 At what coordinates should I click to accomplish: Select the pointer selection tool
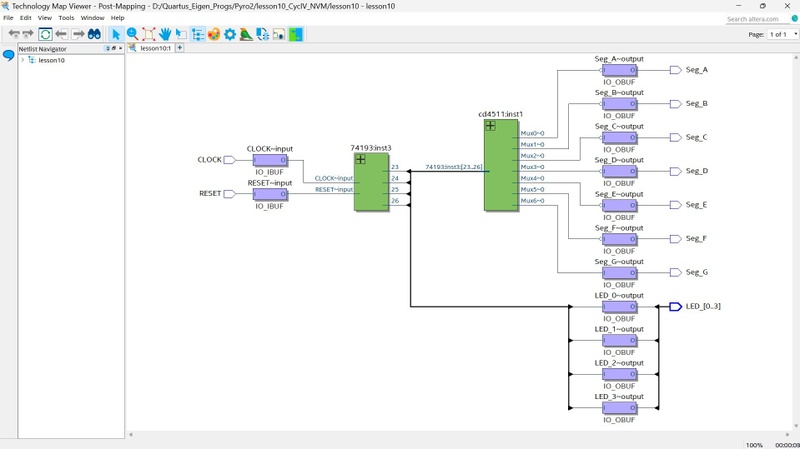pyautogui.click(x=116, y=34)
